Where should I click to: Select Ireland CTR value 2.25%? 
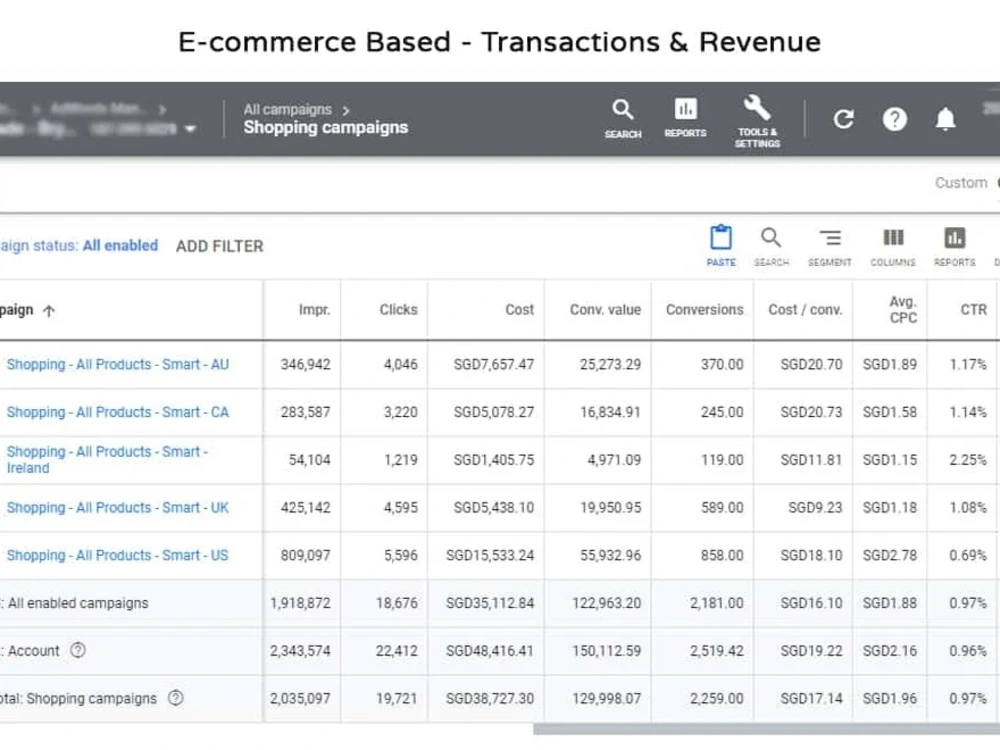click(967, 460)
